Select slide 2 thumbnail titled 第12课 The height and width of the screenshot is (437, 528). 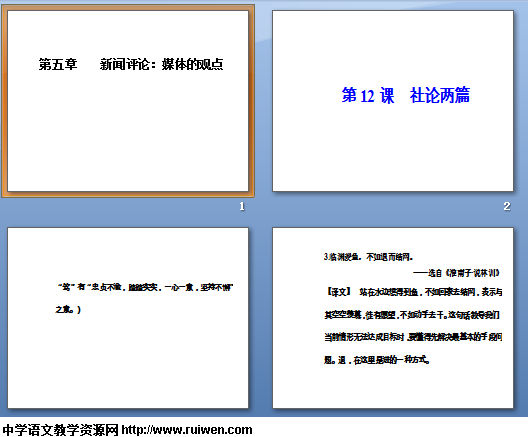393,101
